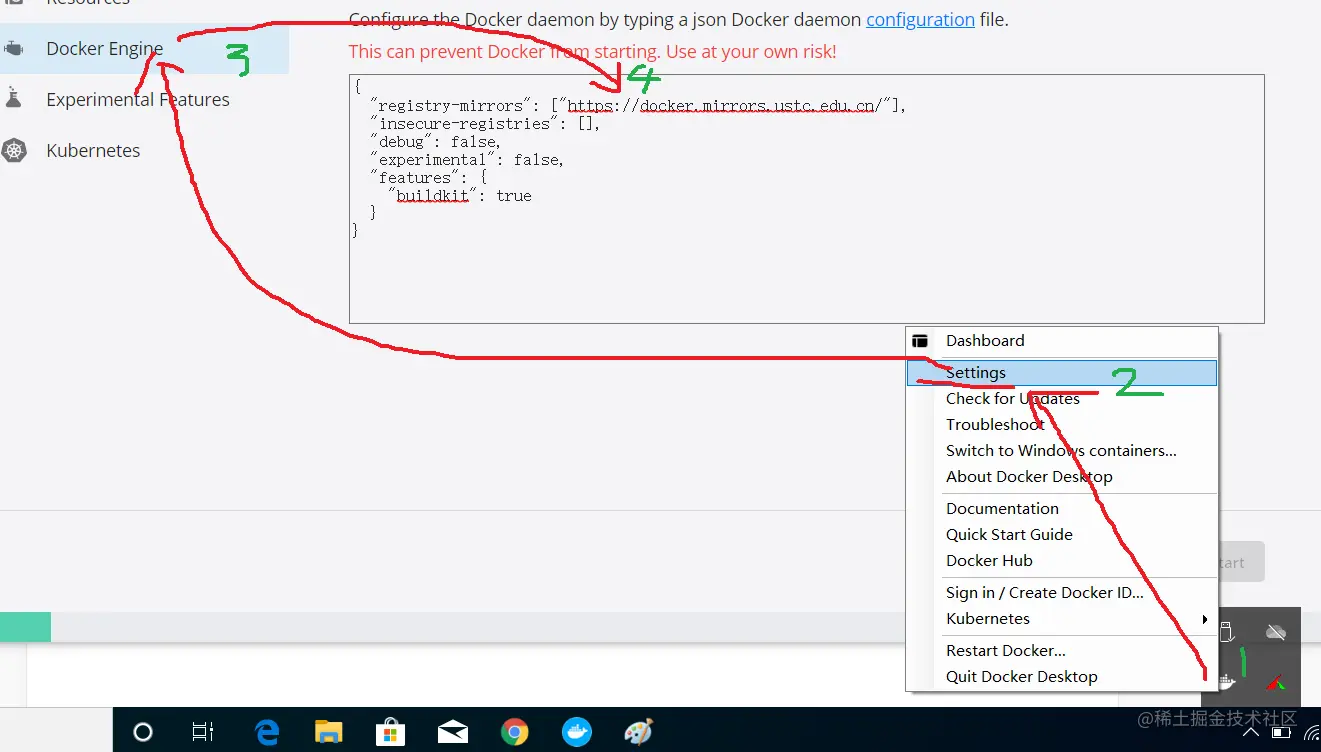Follow the configuration hyperlink
1321x752 pixels.
pyautogui.click(x=920, y=19)
